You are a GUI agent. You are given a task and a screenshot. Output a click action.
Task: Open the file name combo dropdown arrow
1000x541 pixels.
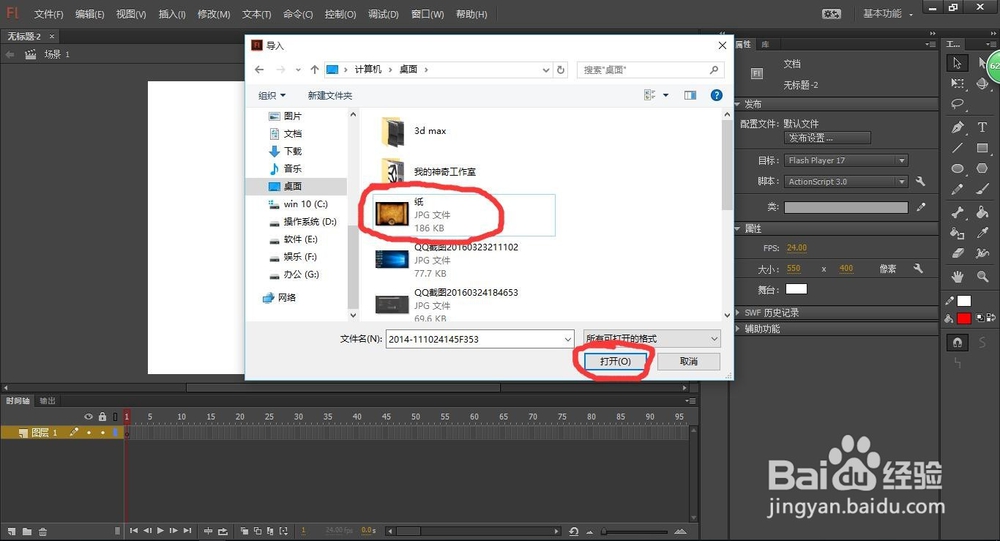(568, 339)
